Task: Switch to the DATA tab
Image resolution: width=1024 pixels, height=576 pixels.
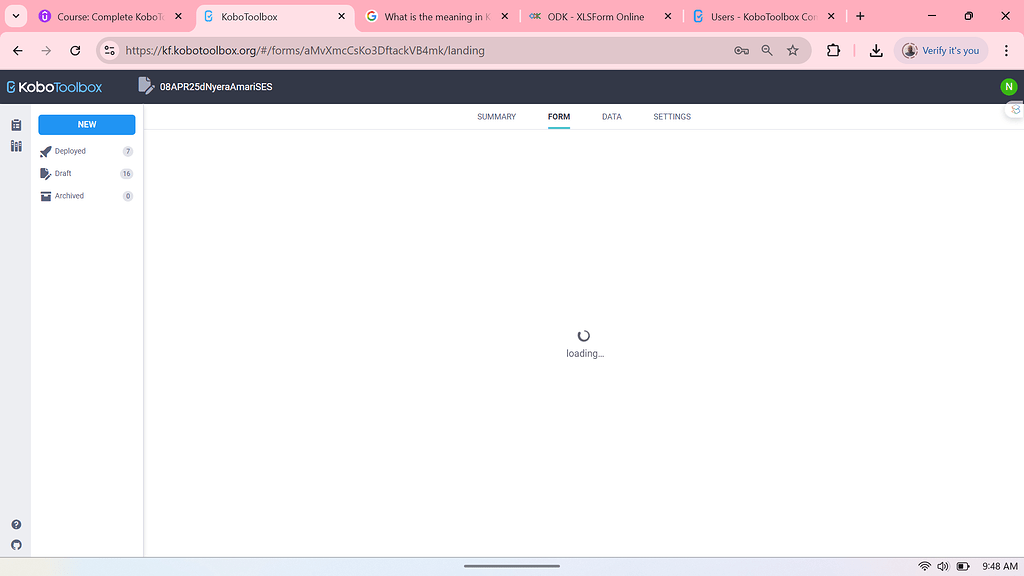Action: 611,117
